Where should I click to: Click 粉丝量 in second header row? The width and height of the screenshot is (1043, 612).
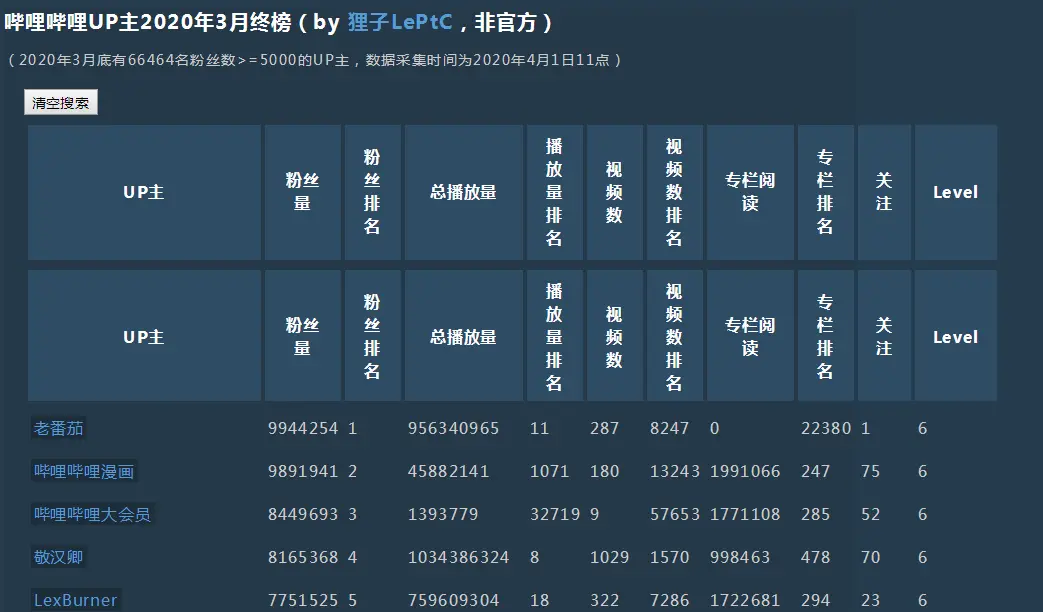pyautogui.click(x=303, y=336)
